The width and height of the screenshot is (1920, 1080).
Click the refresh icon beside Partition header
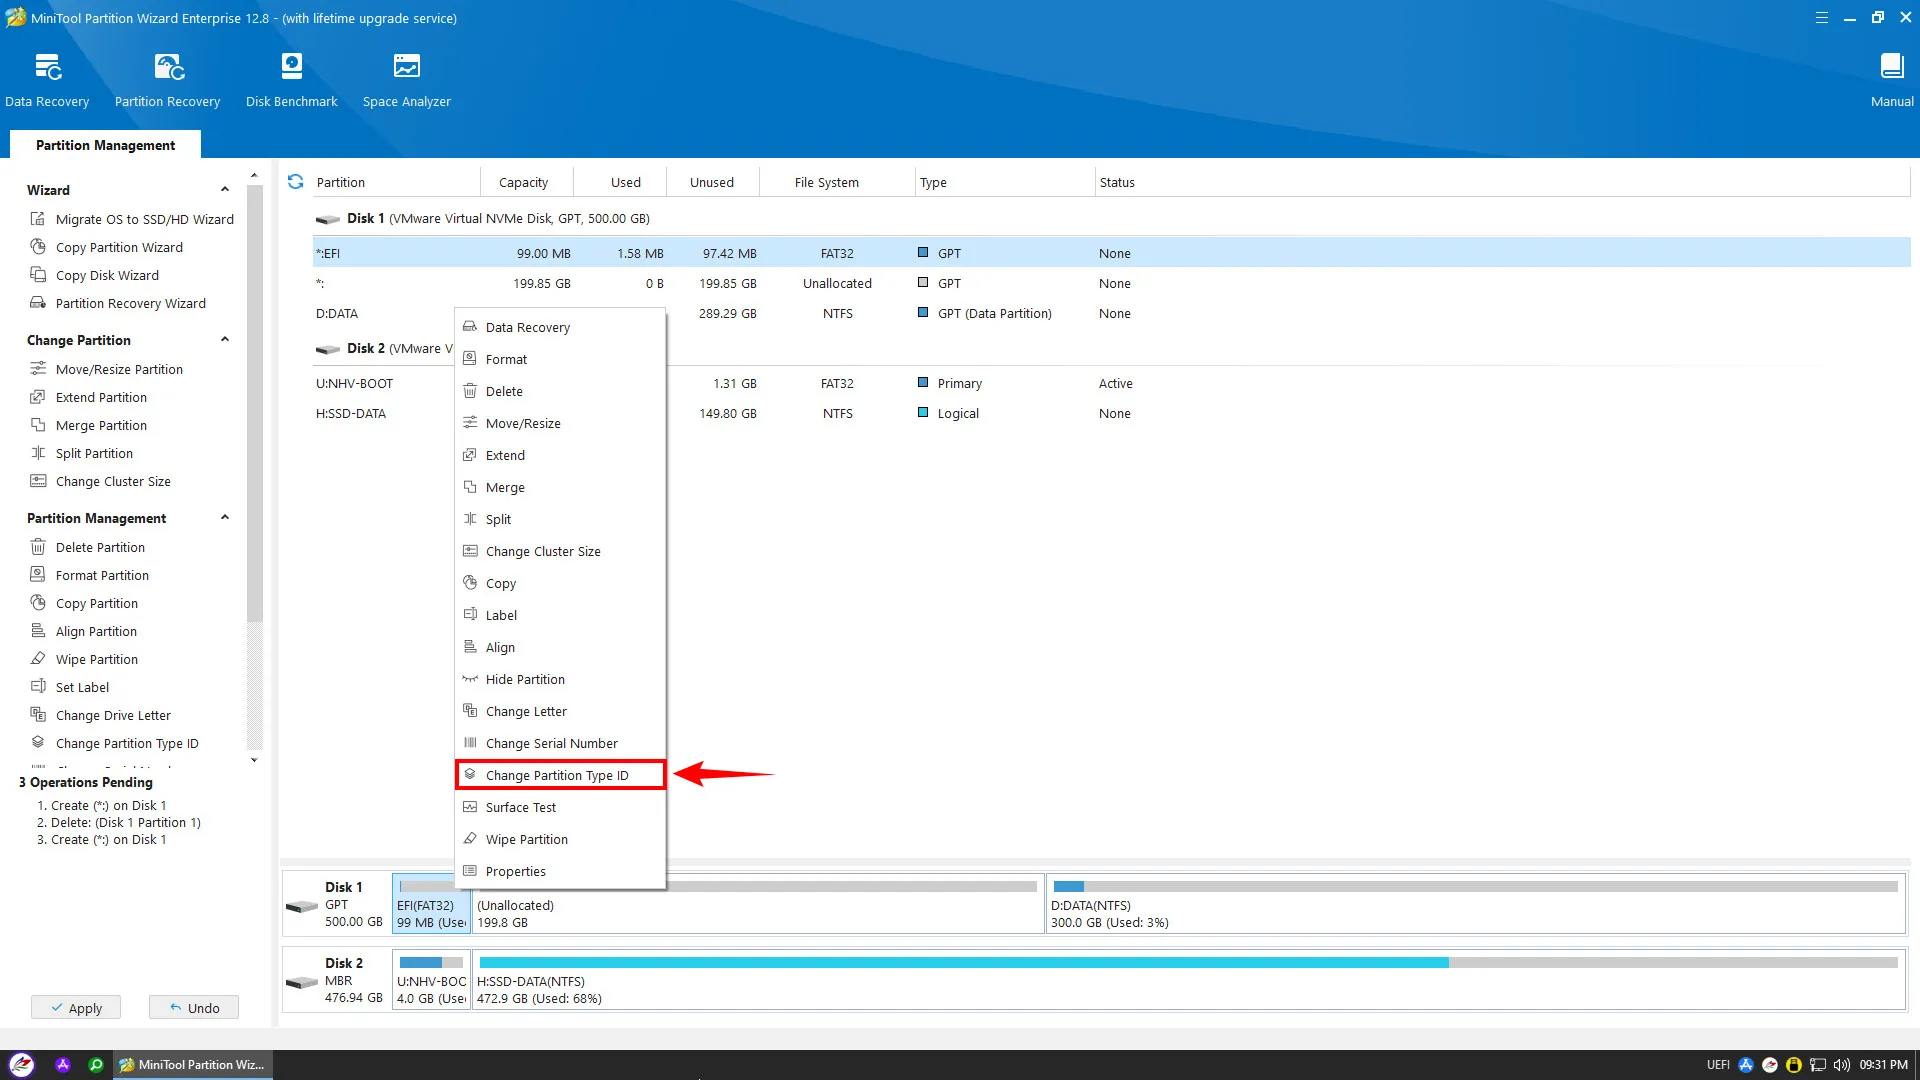295,182
